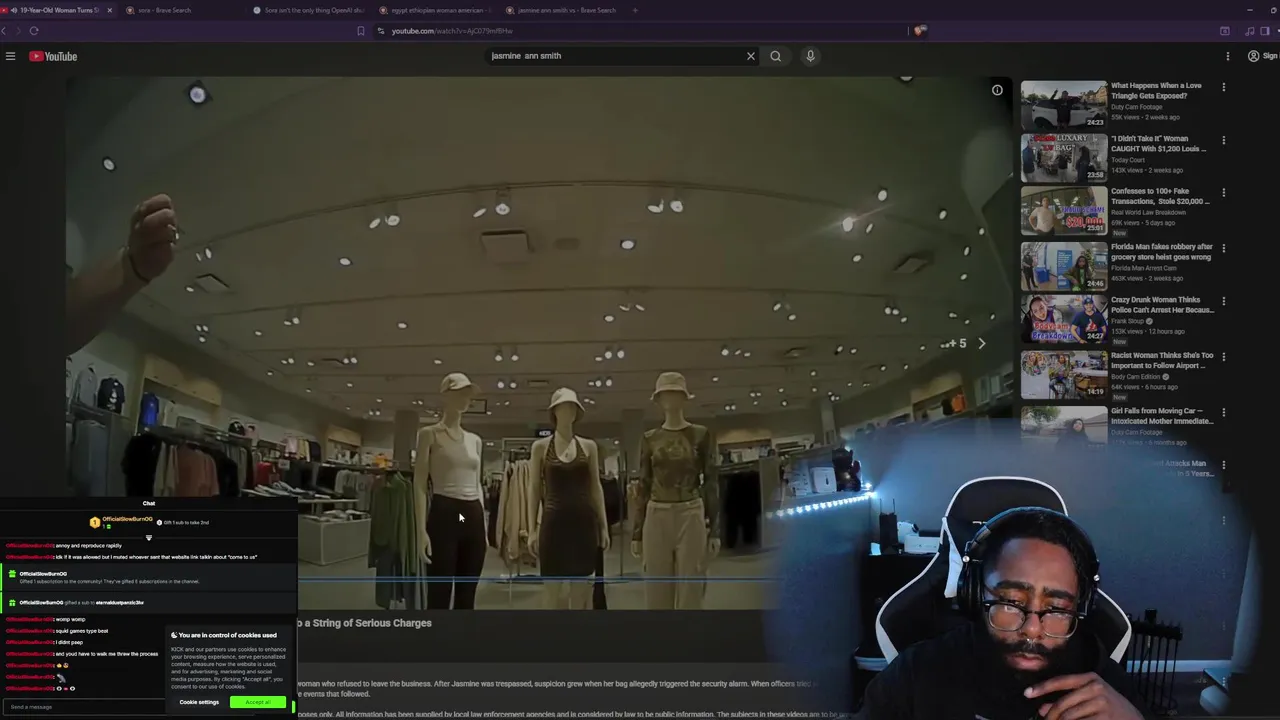
Task: Open the 'Real World Law Breakdown' channel name
Action: (1148, 212)
